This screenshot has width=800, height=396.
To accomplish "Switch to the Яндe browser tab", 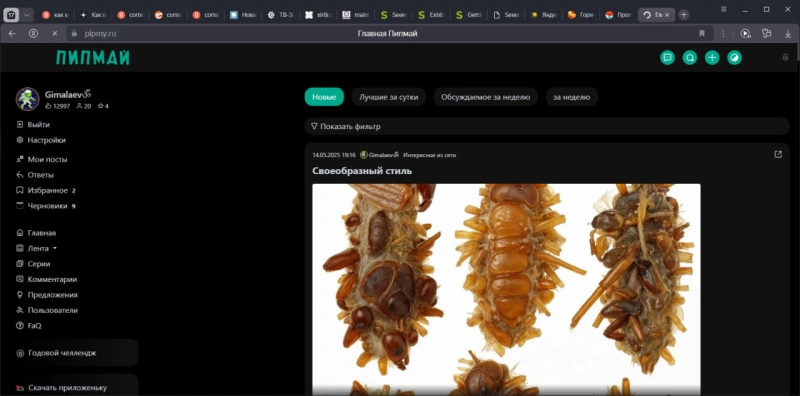I will [543, 15].
